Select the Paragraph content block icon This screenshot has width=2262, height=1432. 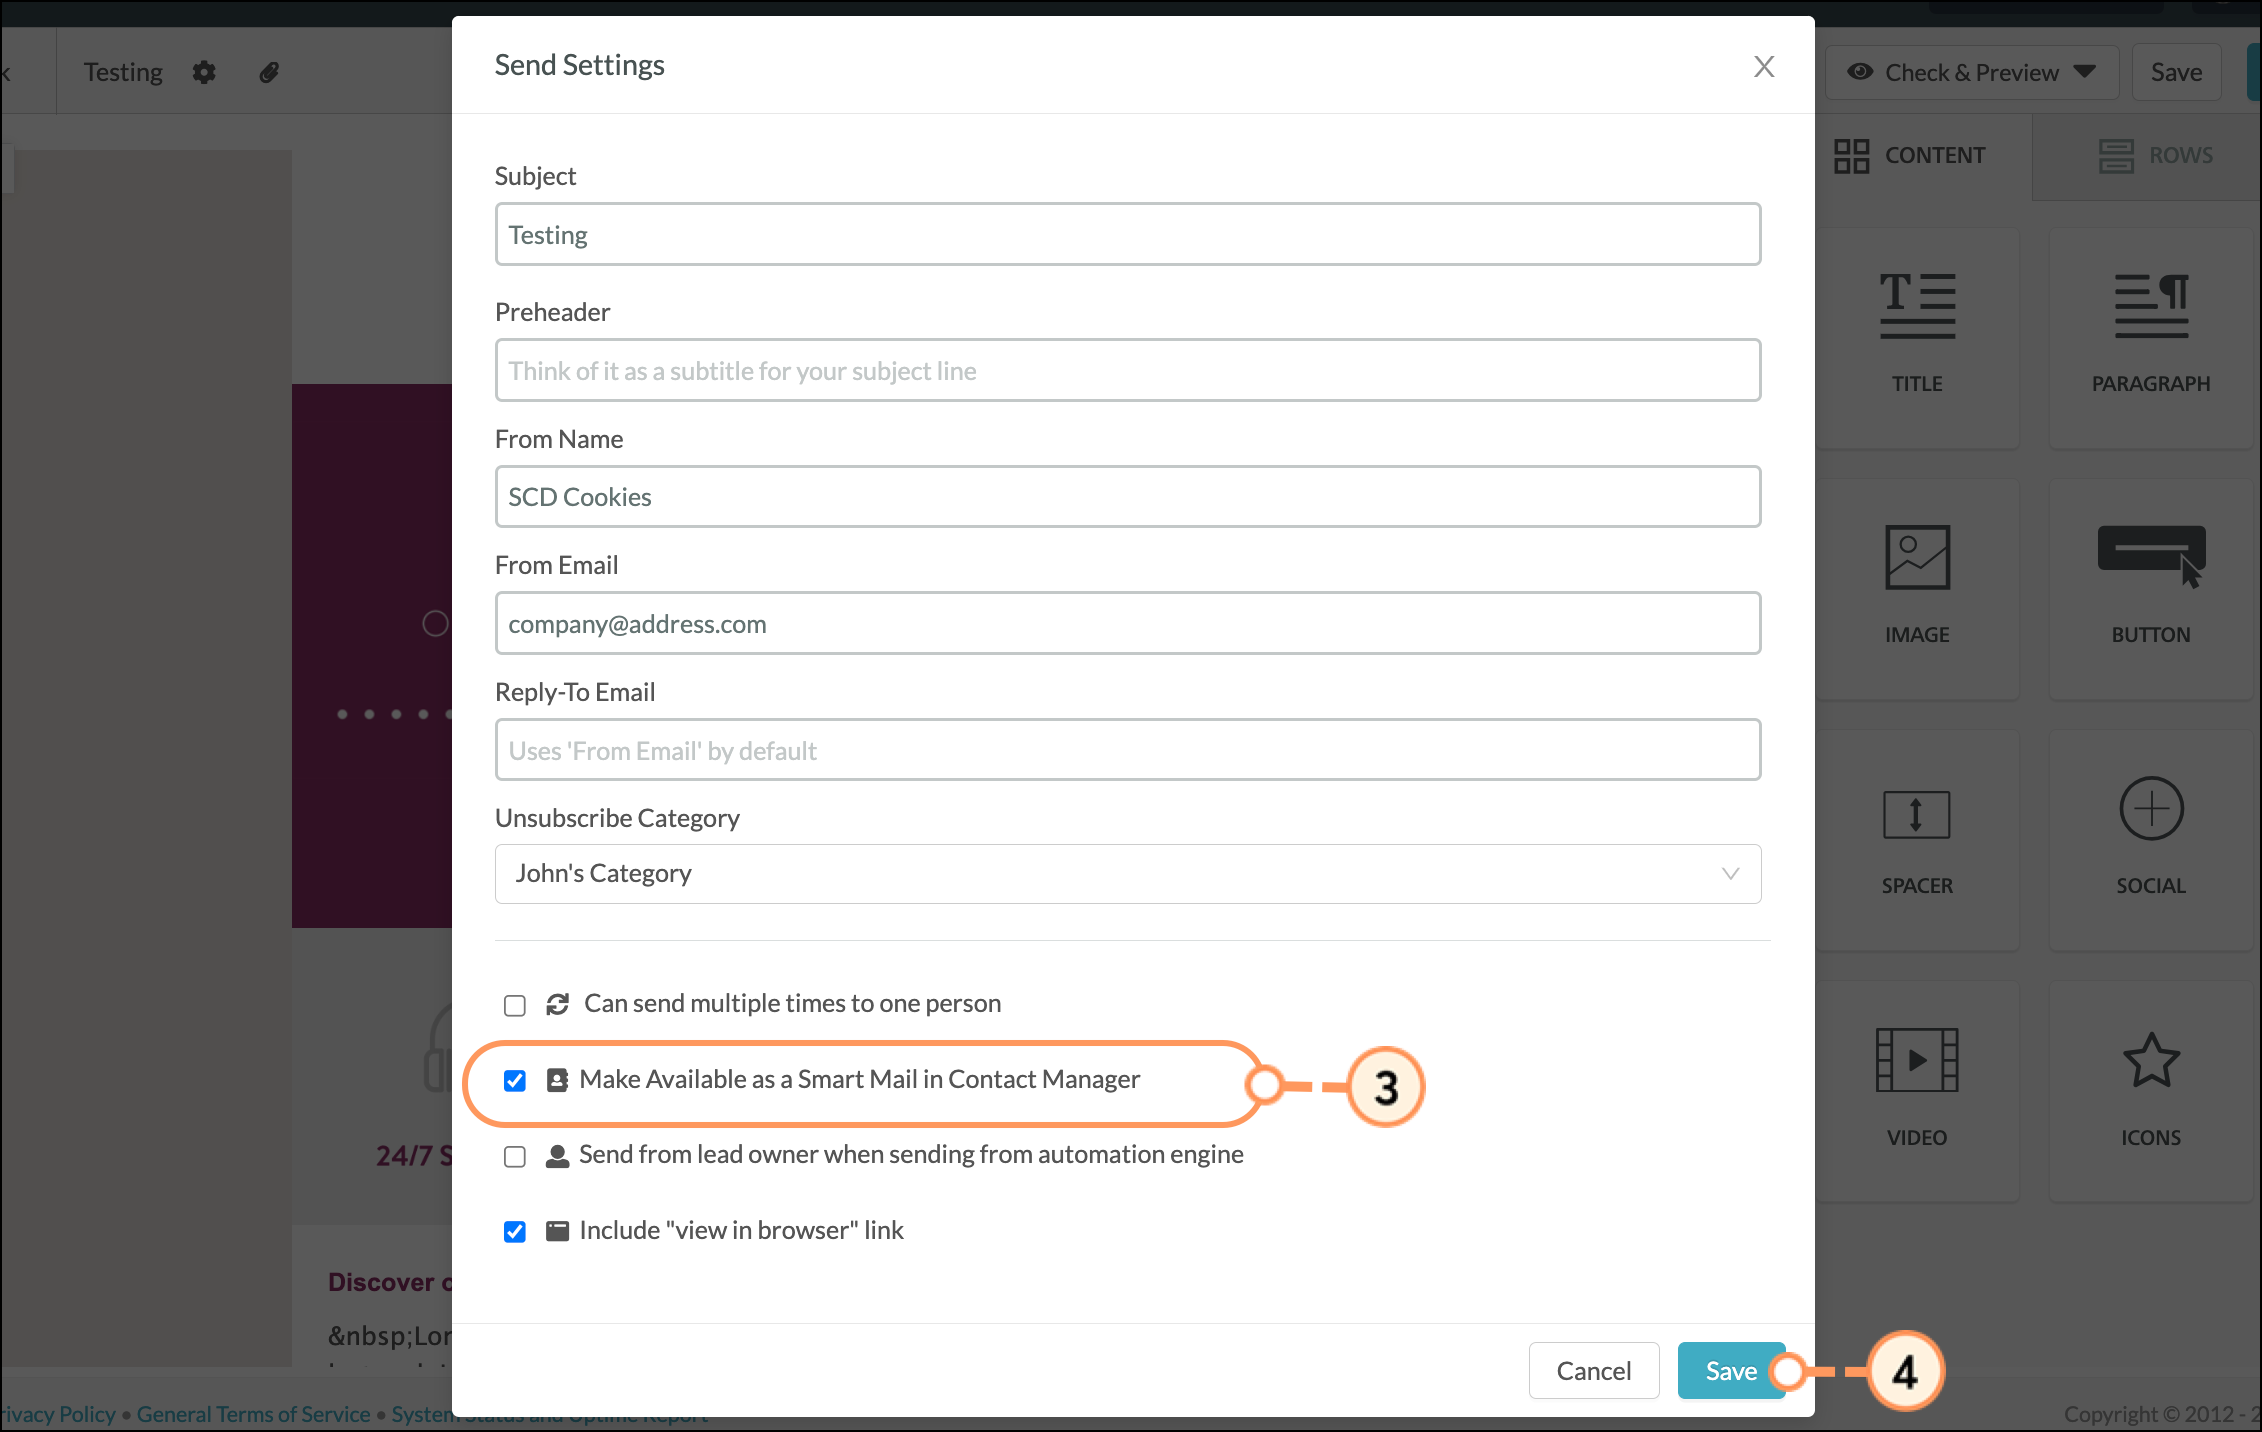pos(2151,306)
